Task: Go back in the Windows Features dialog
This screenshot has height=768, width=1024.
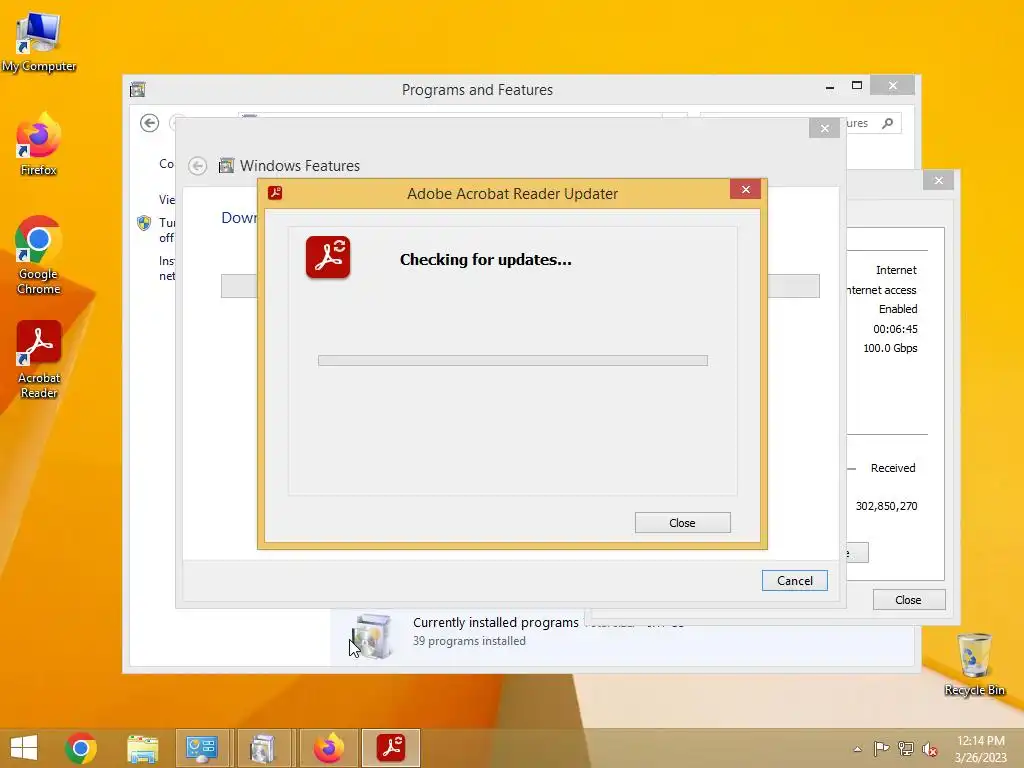Action: tap(197, 166)
